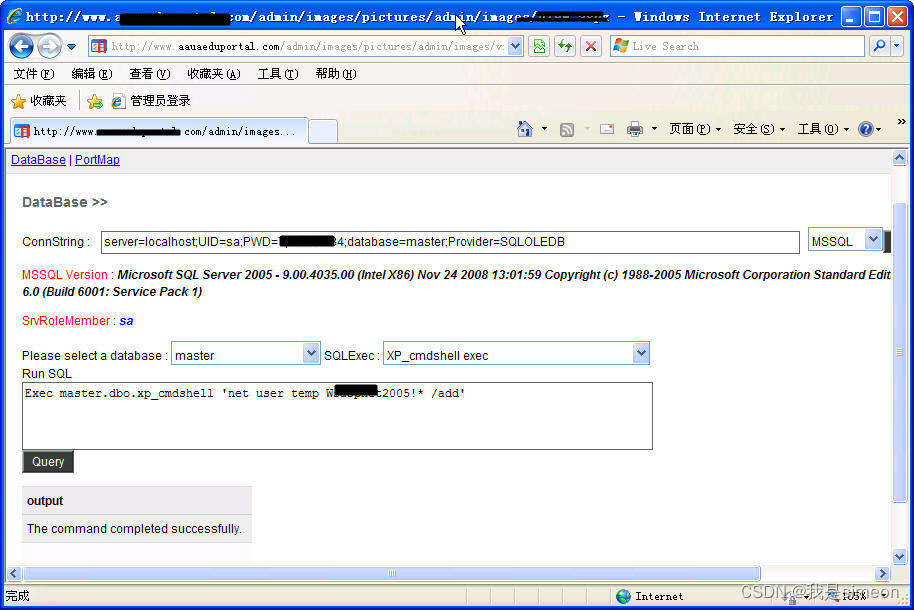
Task: Open the 工具(O) command bar menu
Action: pyautogui.click(x=823, y=129)
